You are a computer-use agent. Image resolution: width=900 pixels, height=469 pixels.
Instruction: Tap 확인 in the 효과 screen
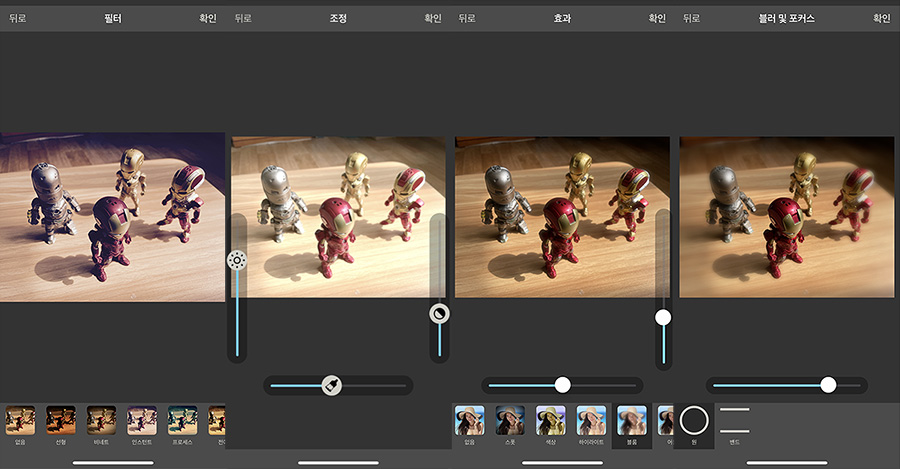tap(657, 18)
